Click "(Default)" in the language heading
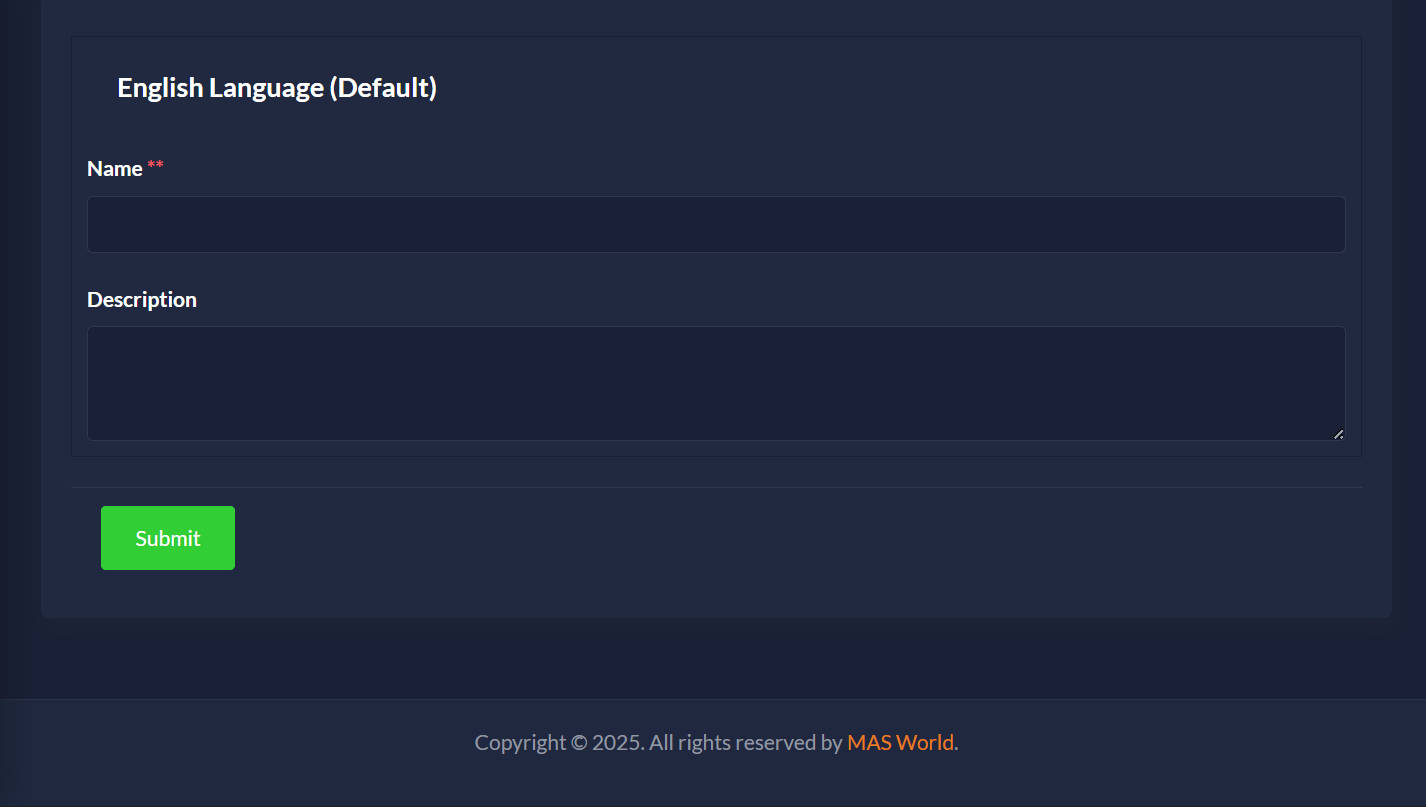1426x807 pixels. [x=384, y=88]
